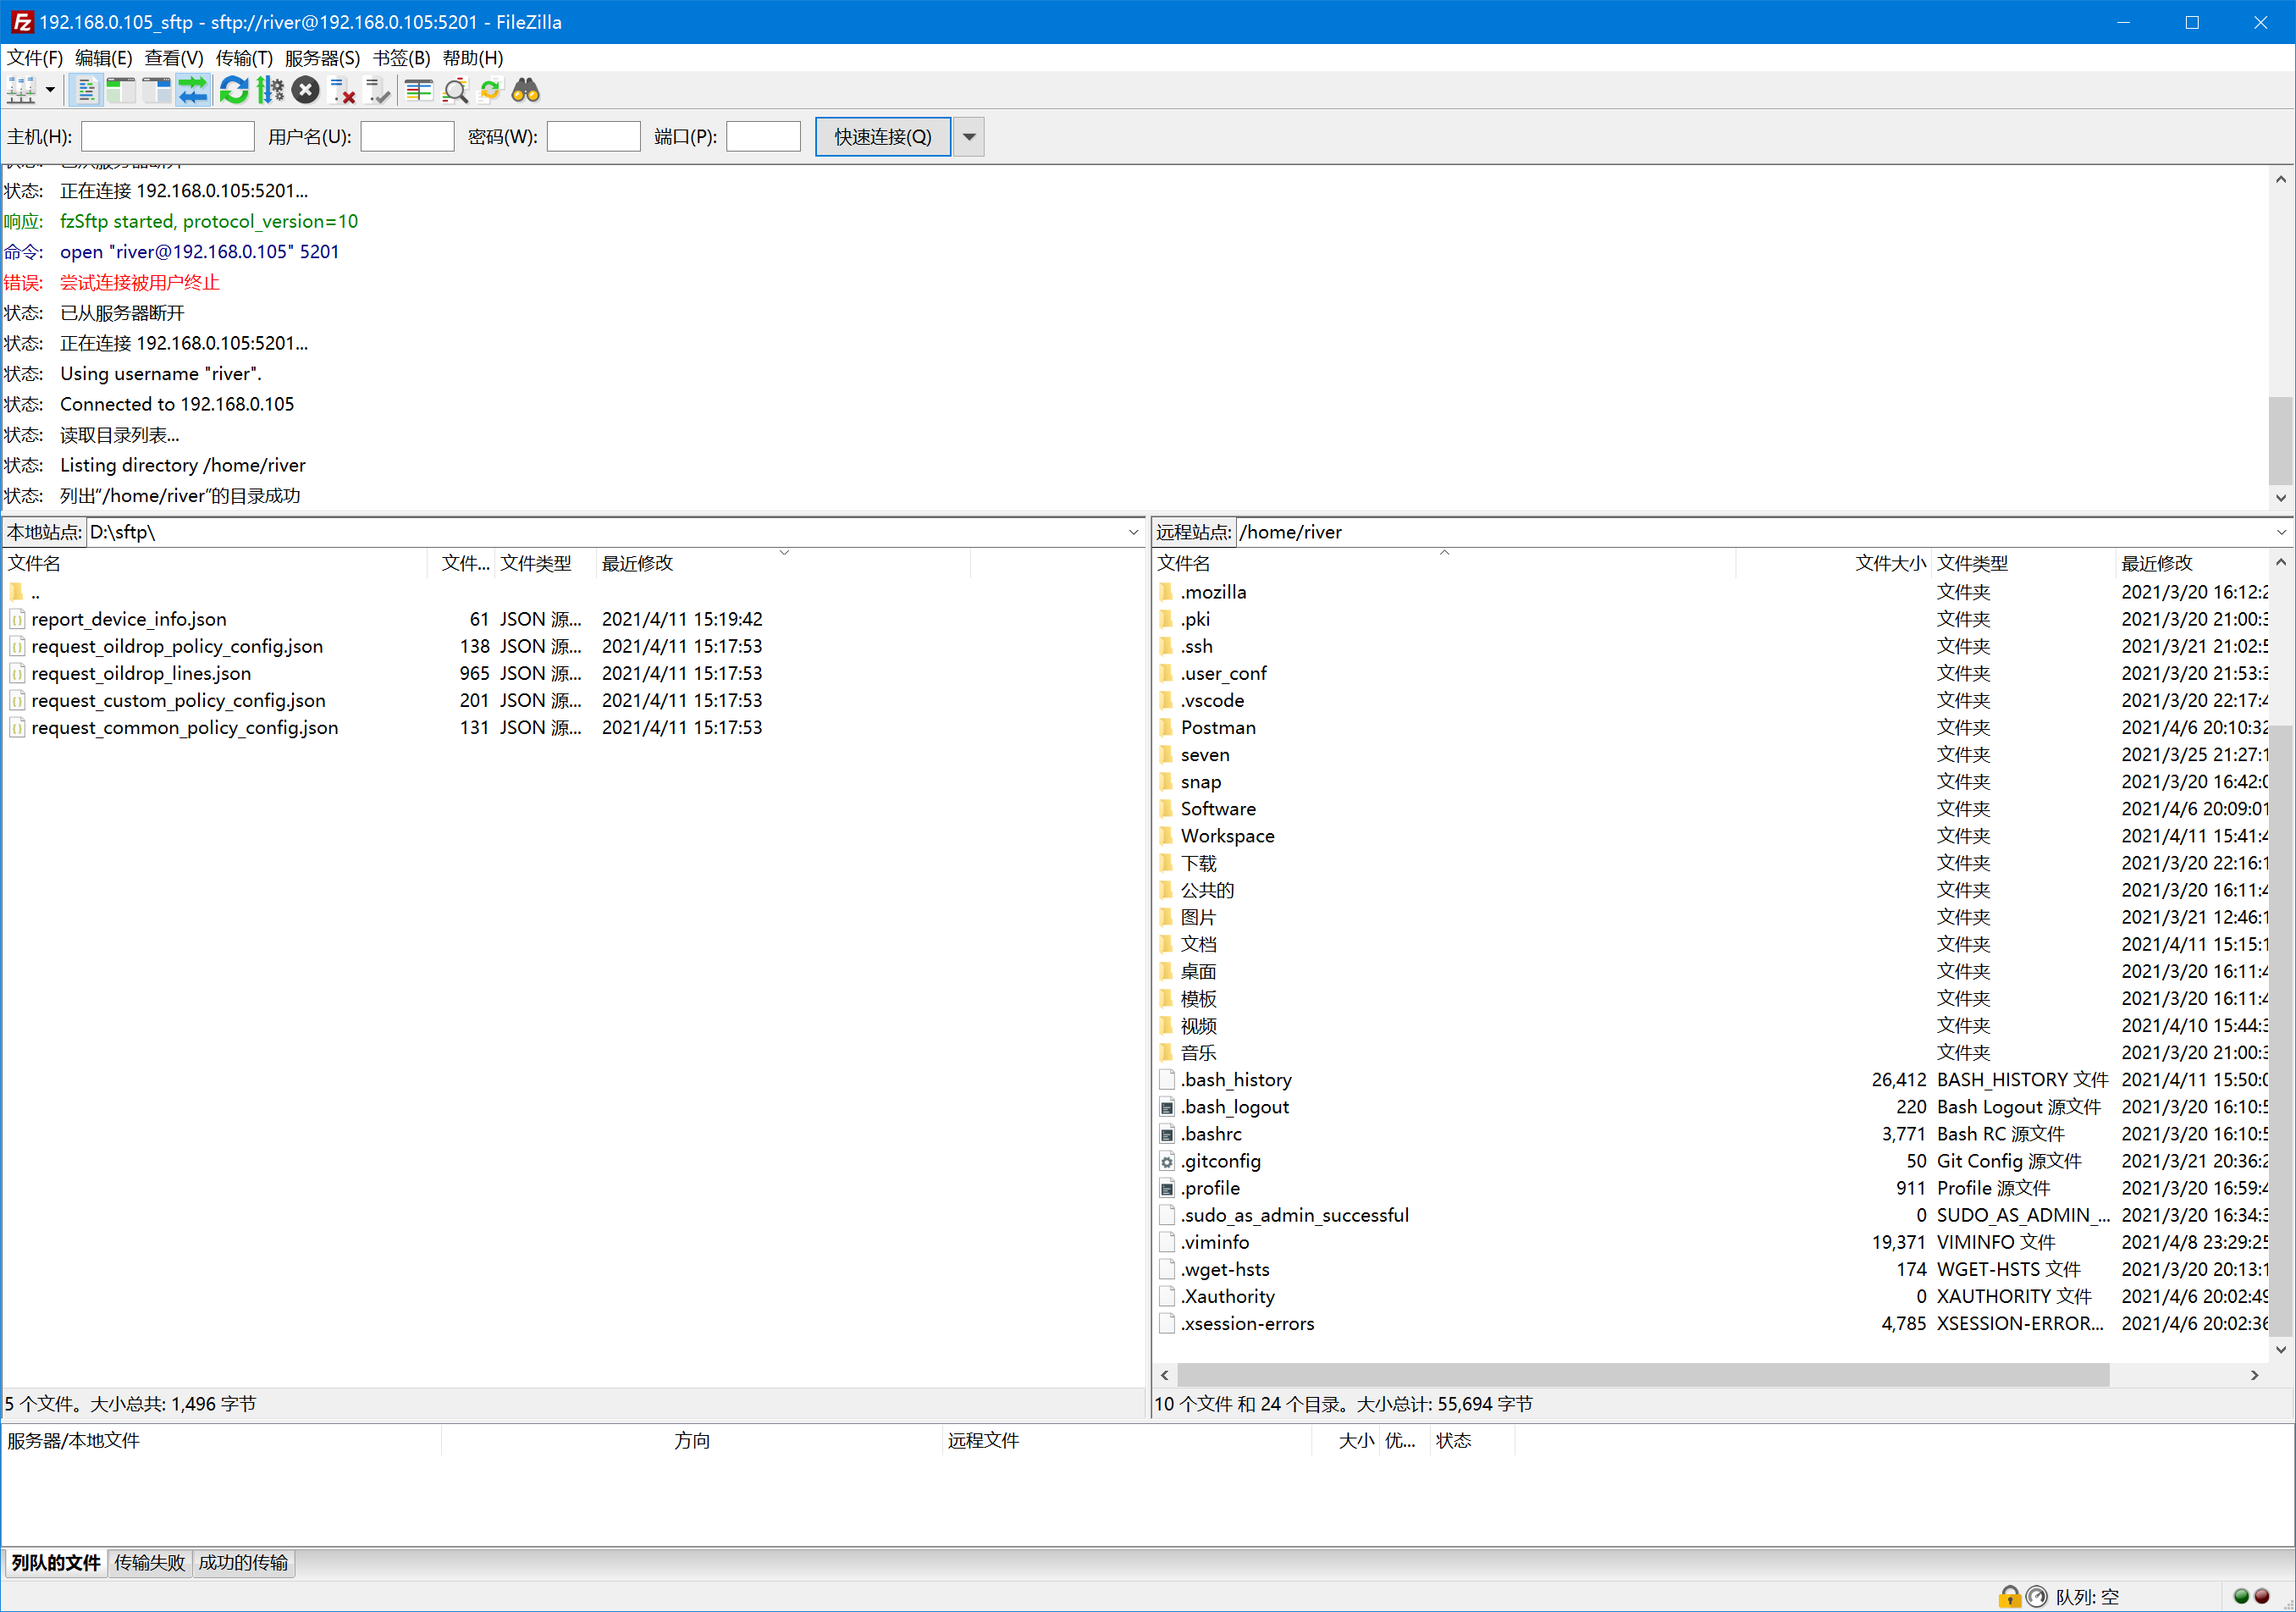
Task: Click the speed limit gauge icon in status bar
Action: point(2036,1596)
